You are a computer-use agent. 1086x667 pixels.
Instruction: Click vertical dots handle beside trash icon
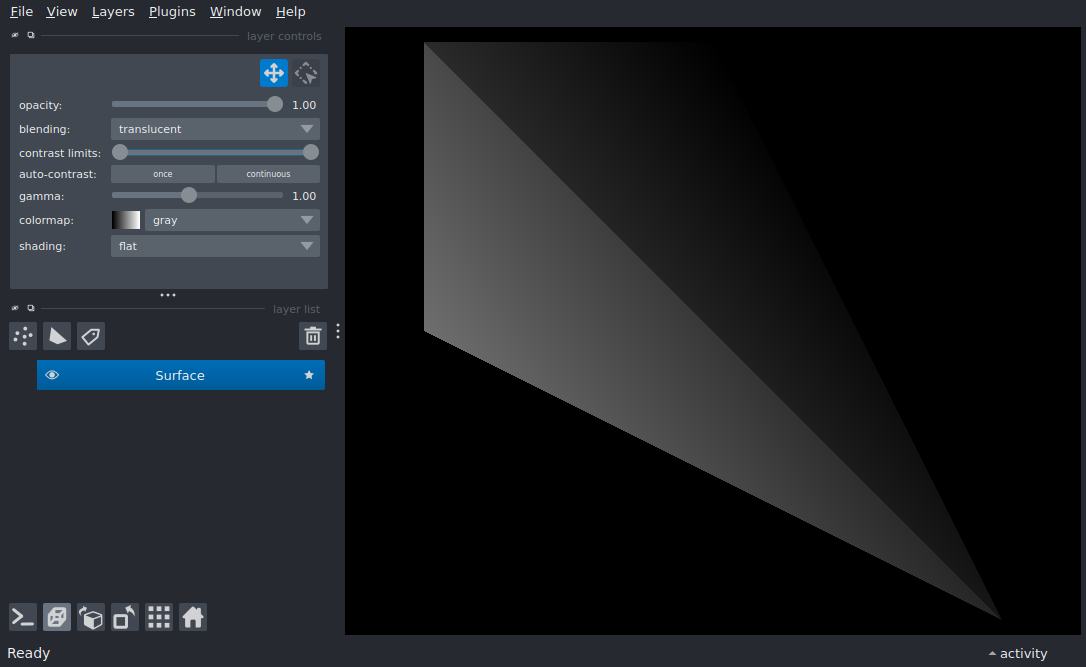tap(338, 331)
